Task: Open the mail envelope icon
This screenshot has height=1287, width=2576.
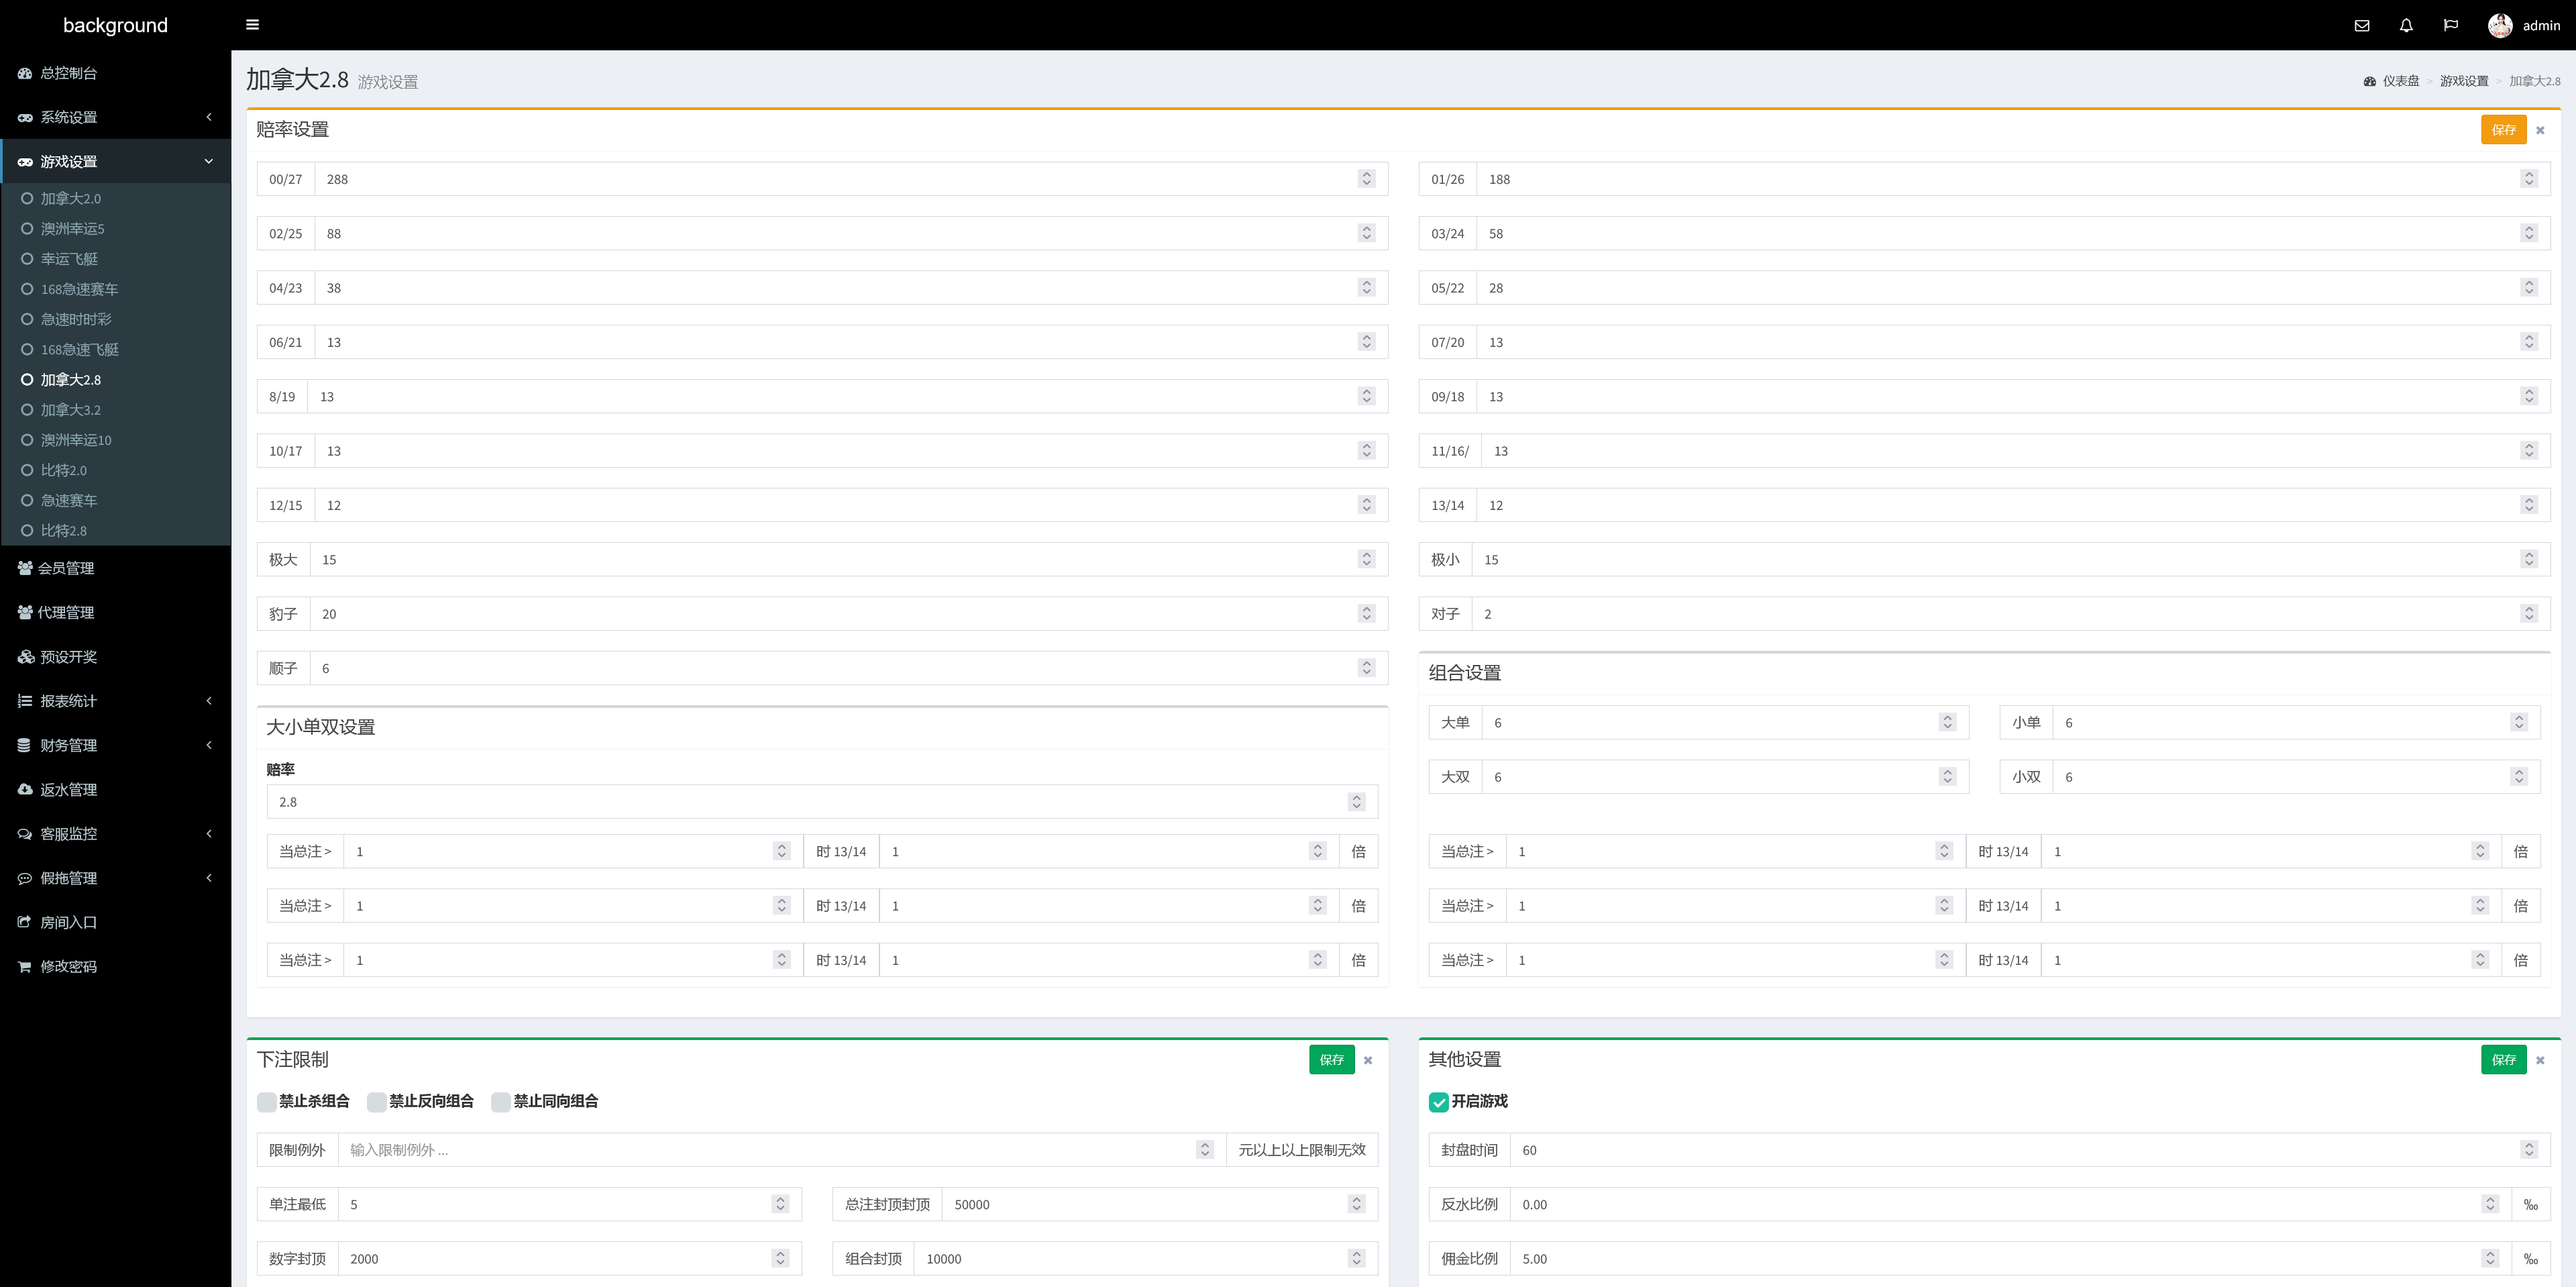Action: point(2361,26)
